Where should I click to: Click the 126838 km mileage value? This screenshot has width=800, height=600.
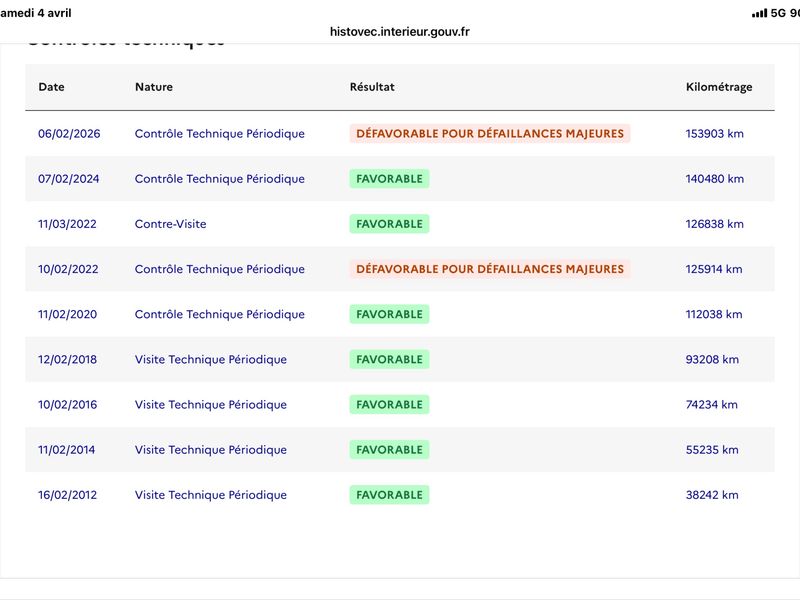pyautogui.click(x=715, y=224)
